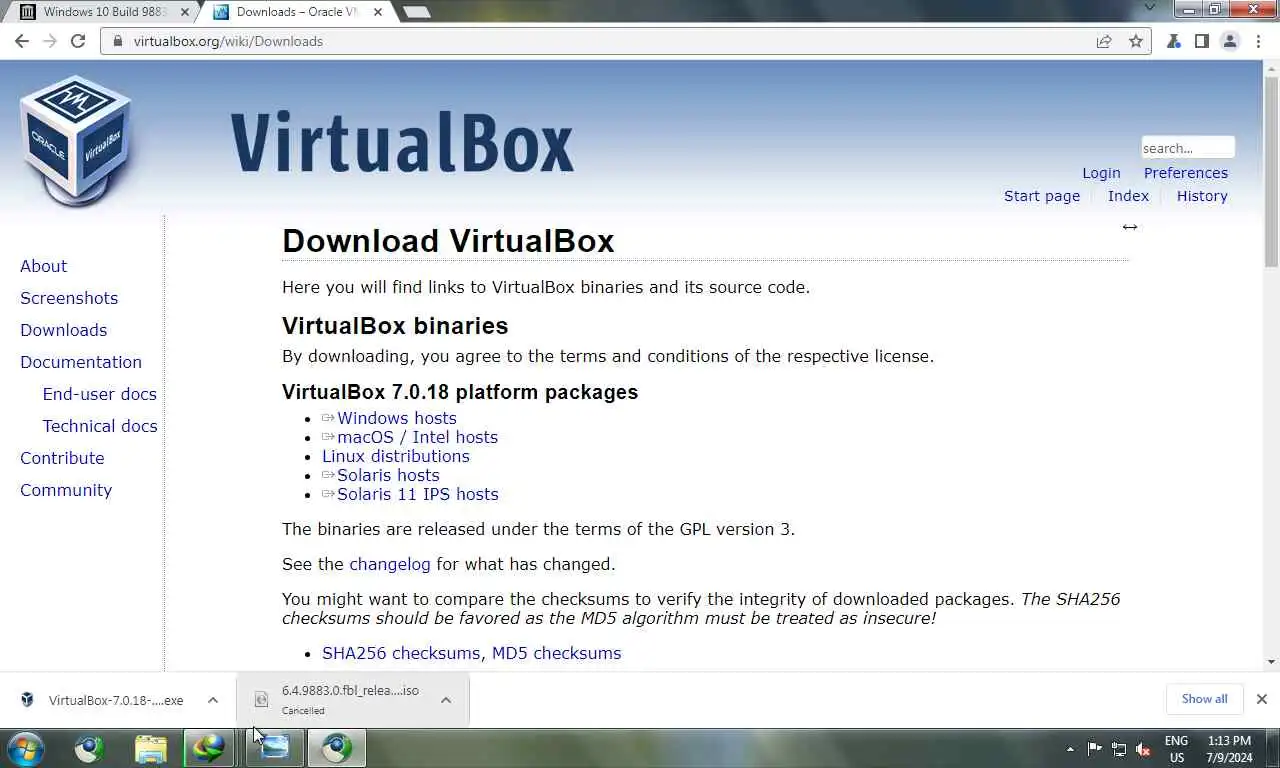The width and height of the screenshot is (1280, 768).
Task: Click the tab search chevron in title bar
Action: click(x=1150, y=8)
